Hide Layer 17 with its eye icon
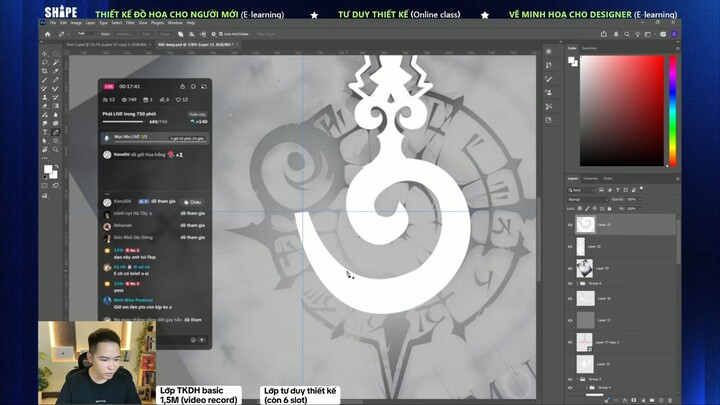The image size is (720, 405). 570,320
